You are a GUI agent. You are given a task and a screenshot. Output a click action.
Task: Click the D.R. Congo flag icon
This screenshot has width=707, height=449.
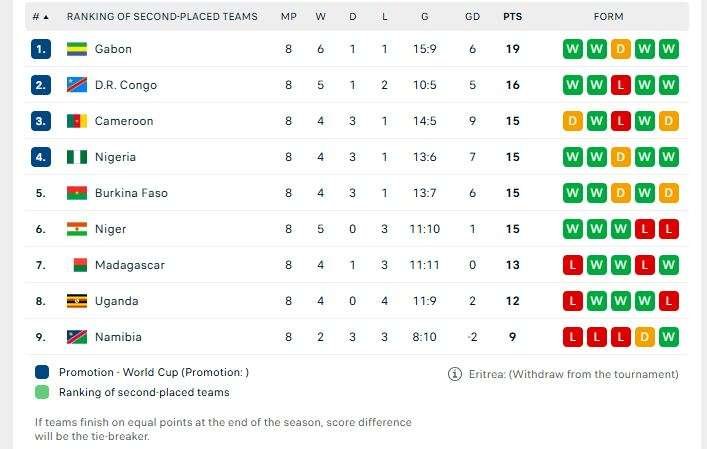coord(76,85)
